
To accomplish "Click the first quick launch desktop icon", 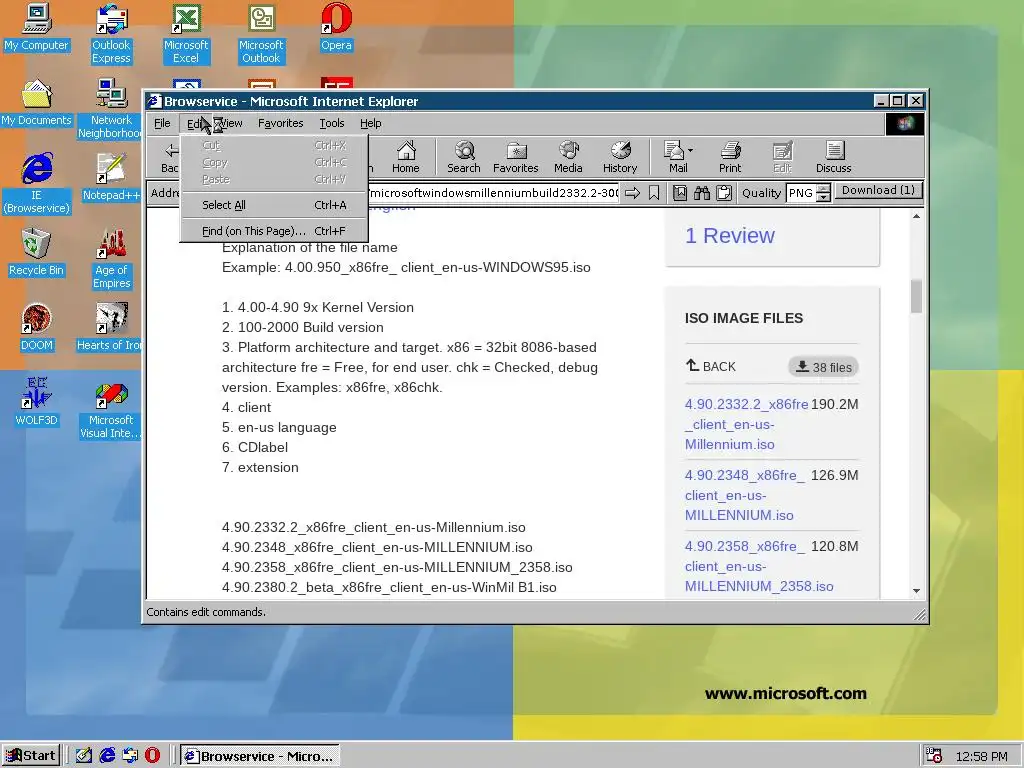I will 84,756.
